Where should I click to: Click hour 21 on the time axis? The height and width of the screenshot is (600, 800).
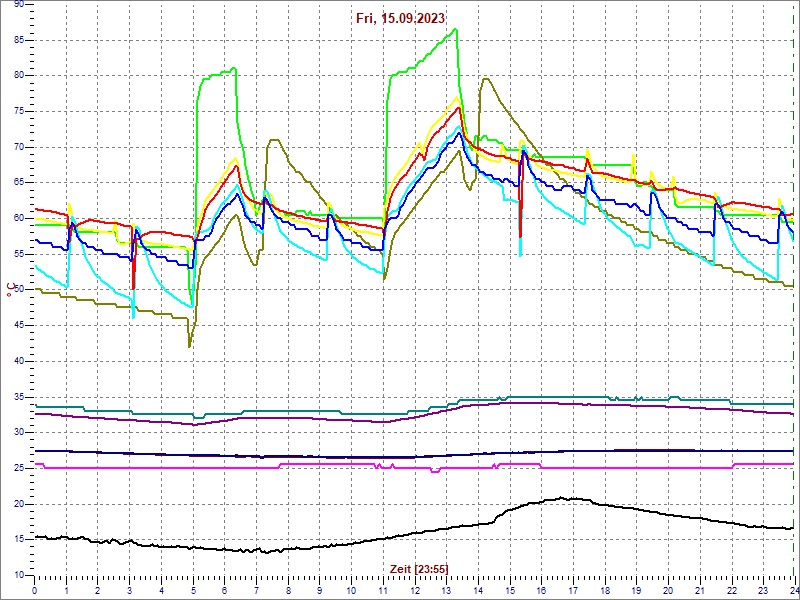click(699, 589)
